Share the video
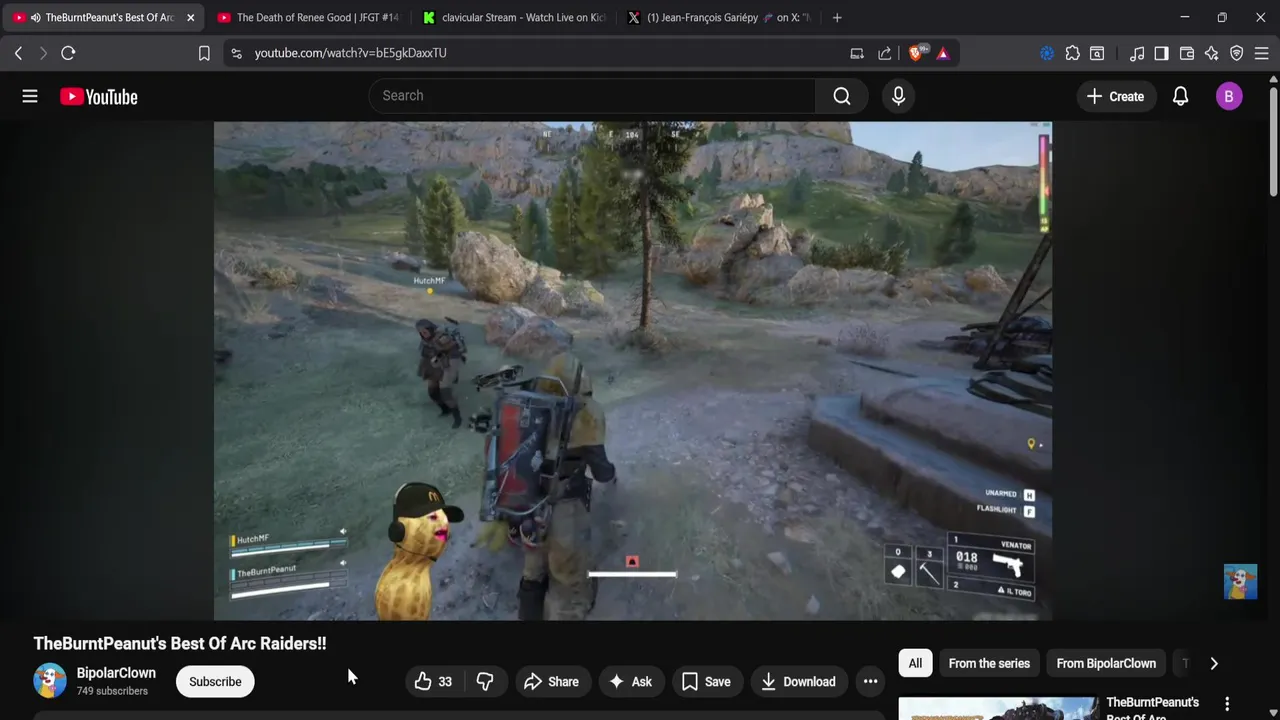 [551, 682]
